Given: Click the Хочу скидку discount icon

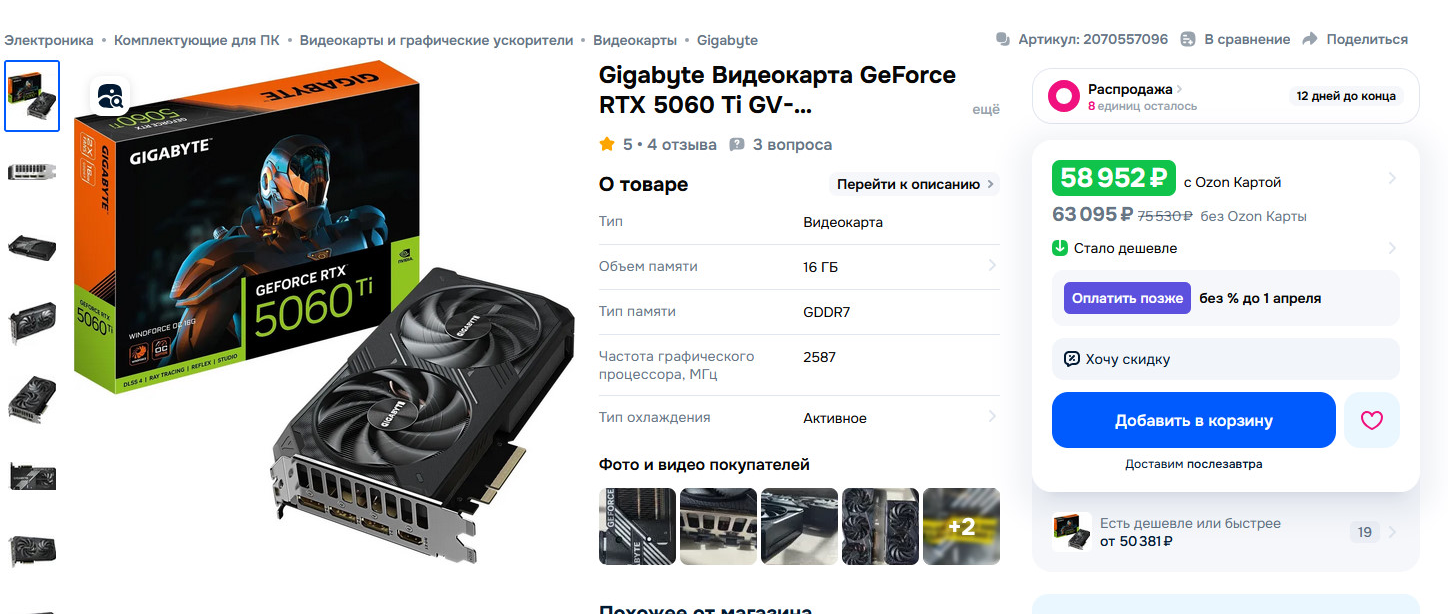Looking at the screenshot, I should [1072, 359].
